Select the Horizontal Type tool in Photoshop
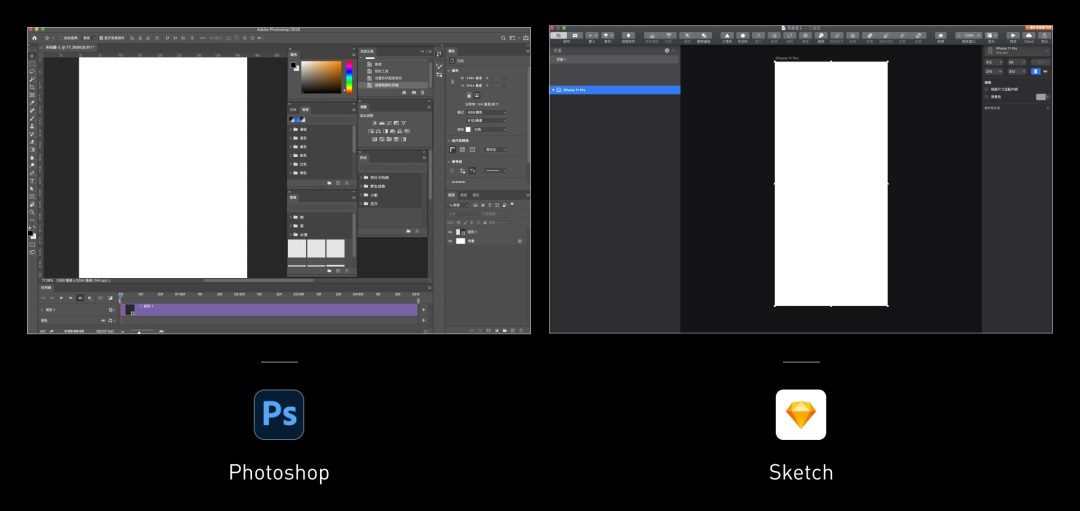 tap(32, 181)
